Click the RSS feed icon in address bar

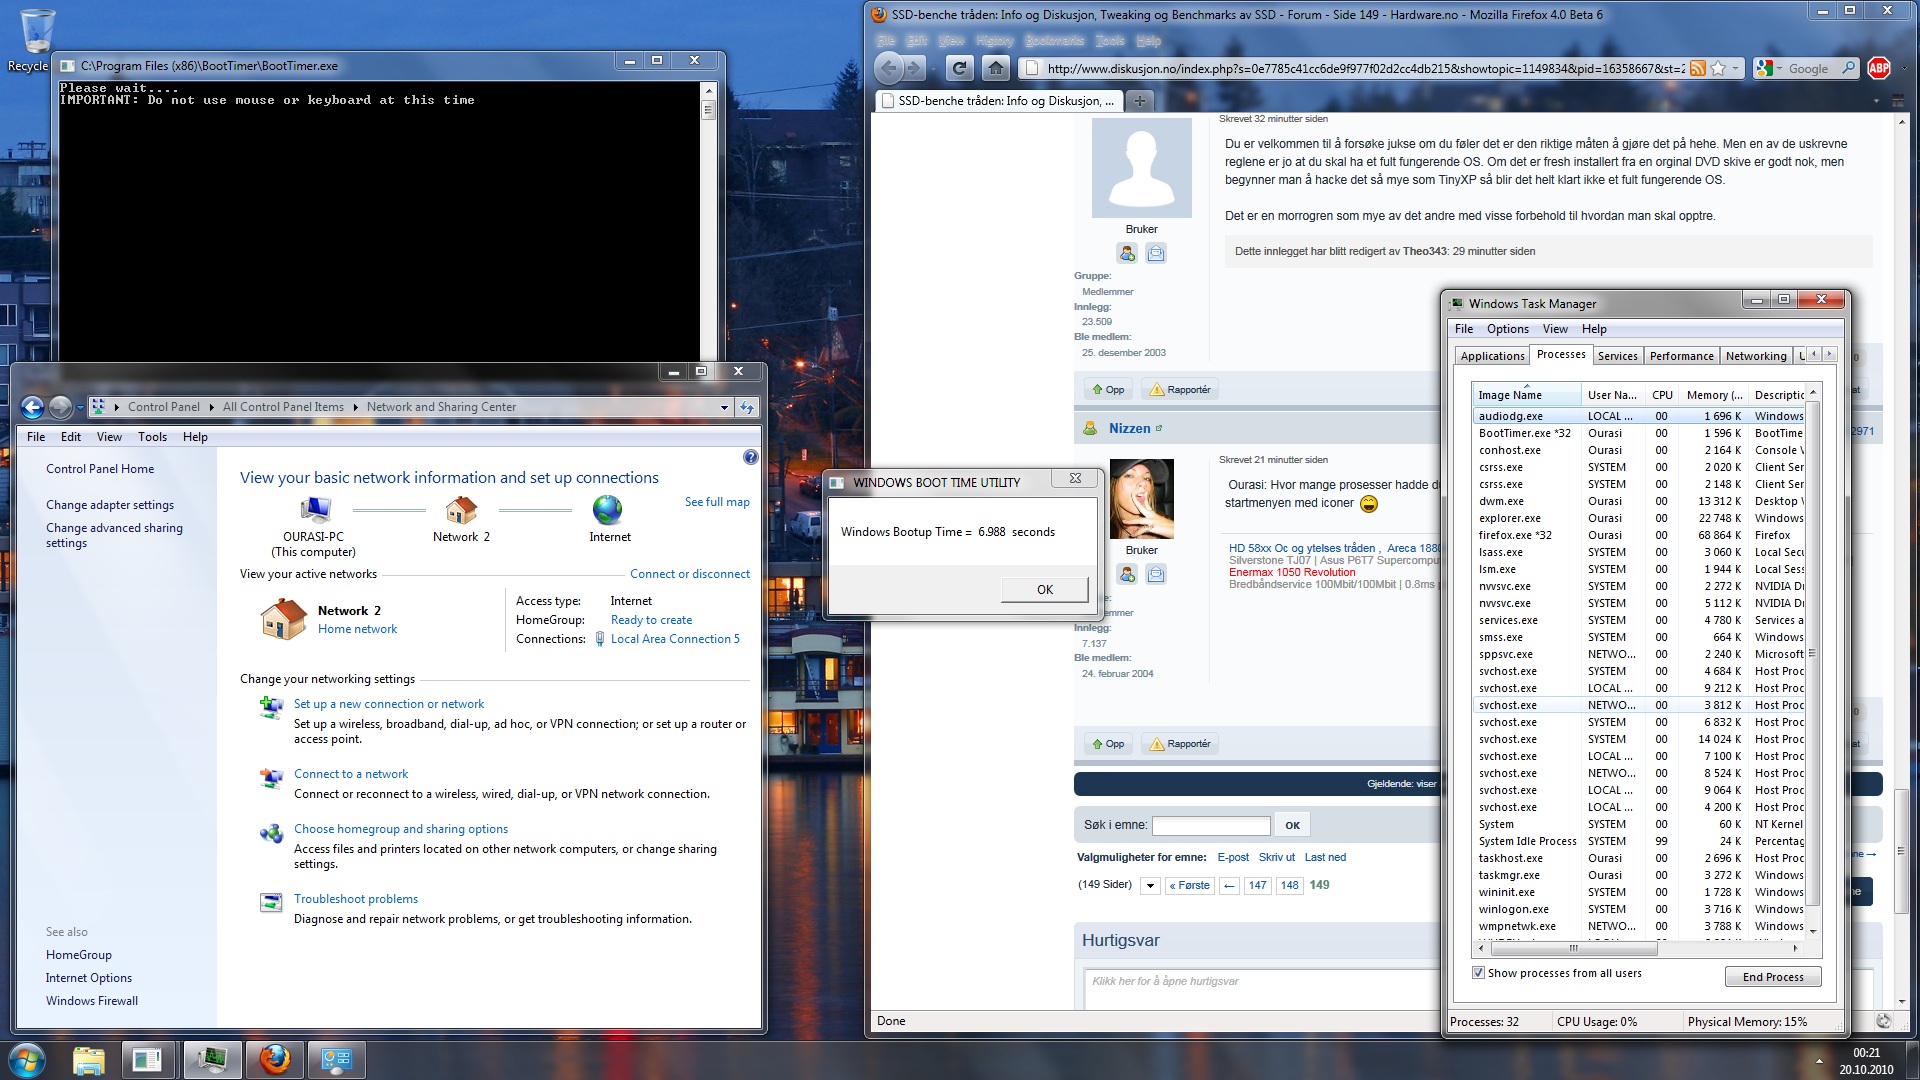[1698, 69]
